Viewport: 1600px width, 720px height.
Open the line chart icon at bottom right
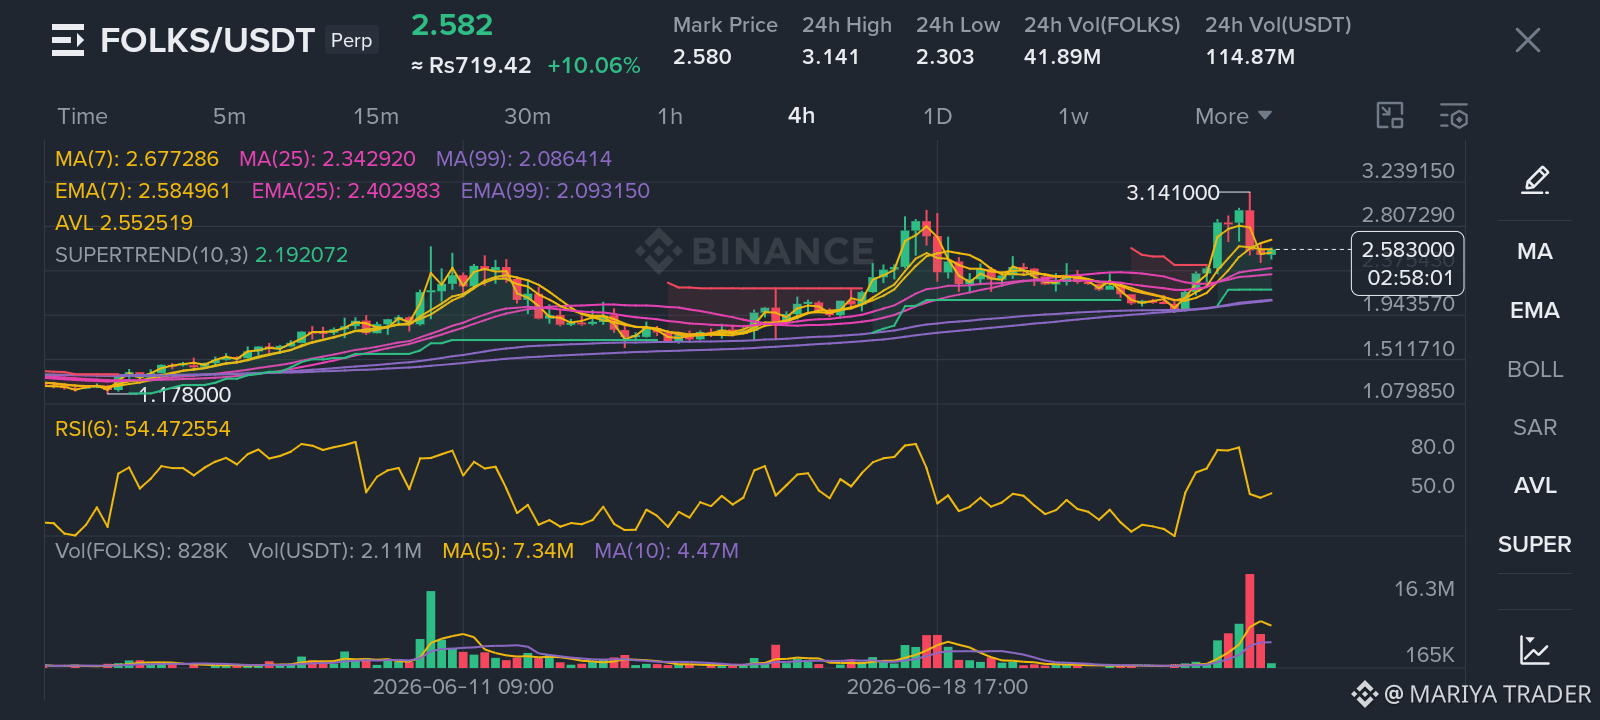[1534, 649]
